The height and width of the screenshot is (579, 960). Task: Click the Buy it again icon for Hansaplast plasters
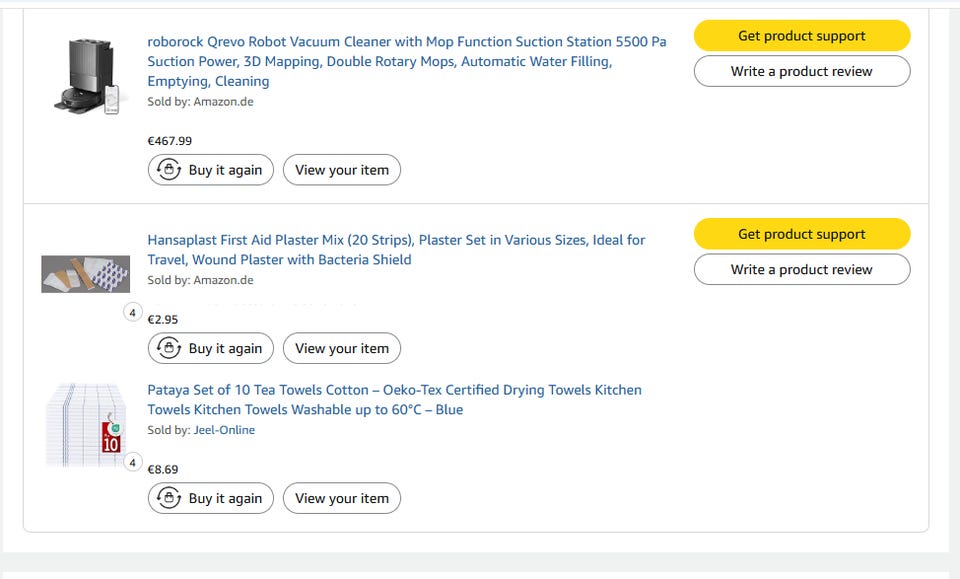pyautogui.click(x=170, y=348)
